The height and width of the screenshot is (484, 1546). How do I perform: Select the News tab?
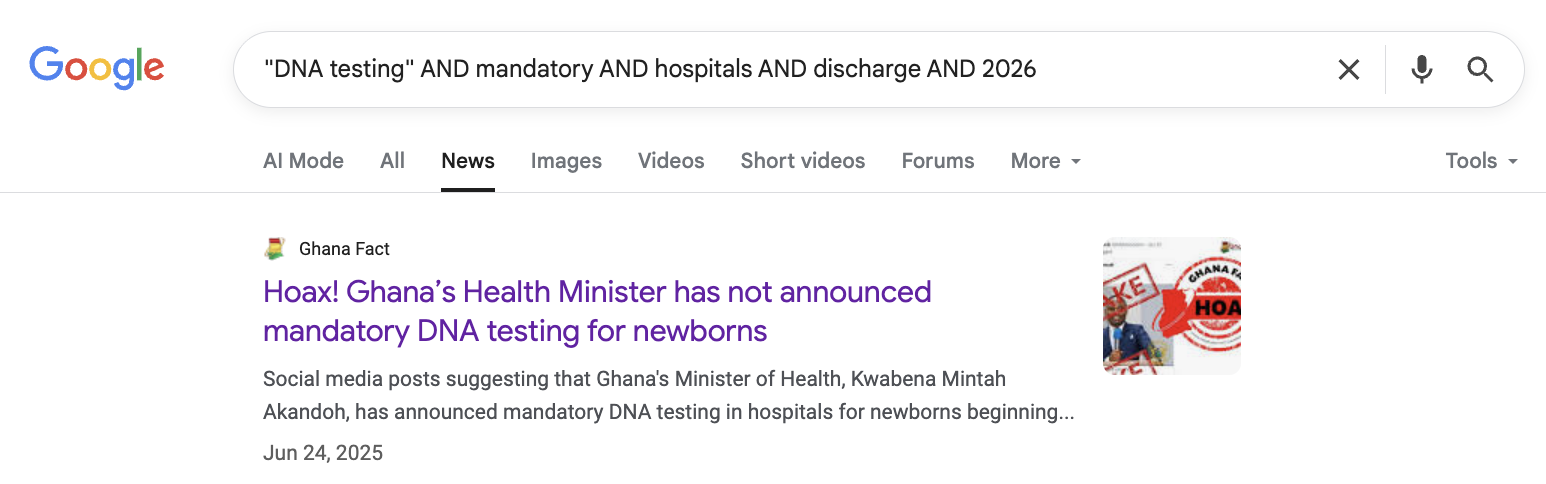coord(468,161)
